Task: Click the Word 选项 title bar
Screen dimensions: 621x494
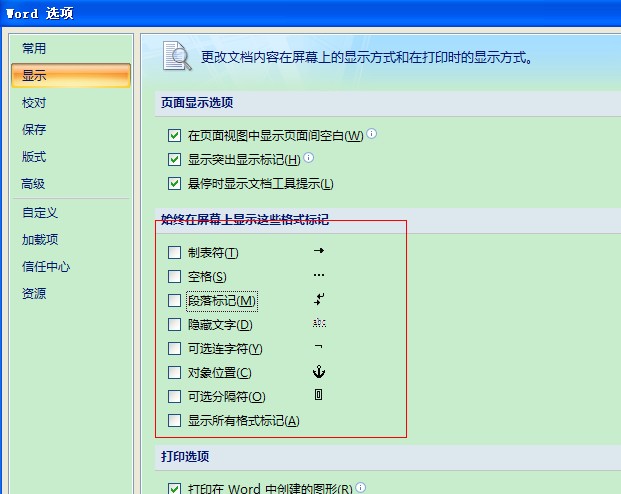Action: point(310,13)
